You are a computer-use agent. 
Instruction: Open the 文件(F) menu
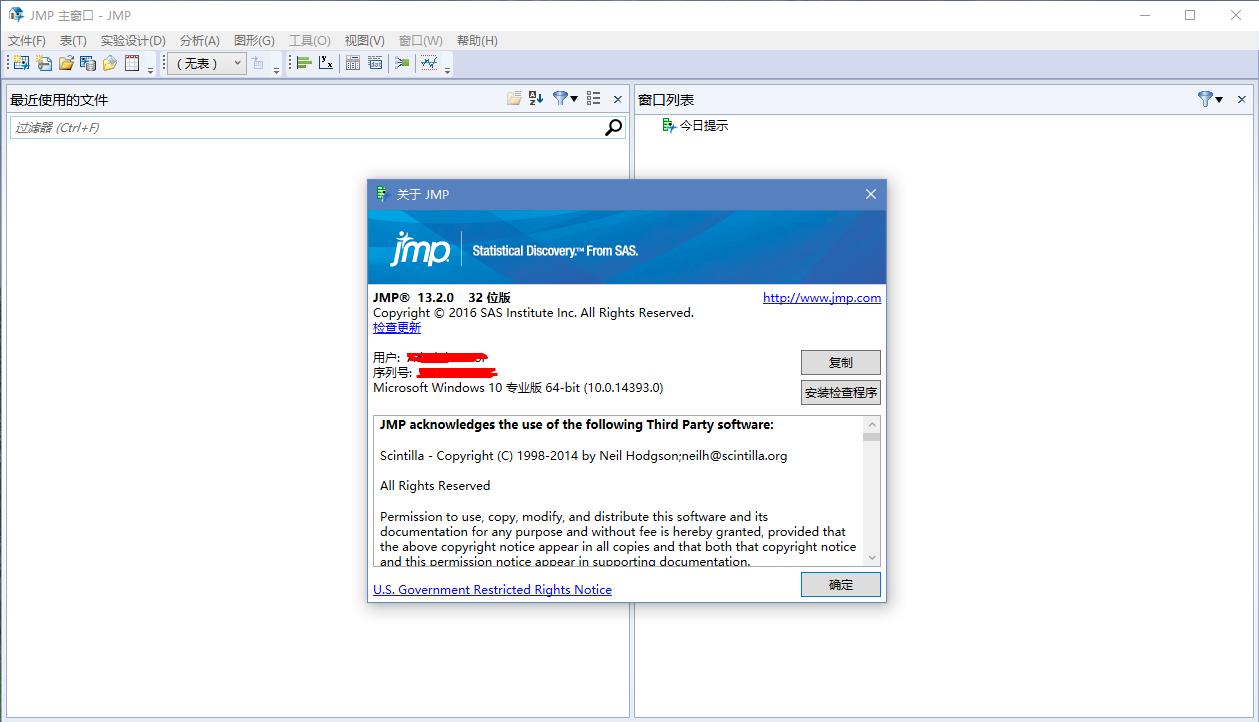[x=27, y=40]
